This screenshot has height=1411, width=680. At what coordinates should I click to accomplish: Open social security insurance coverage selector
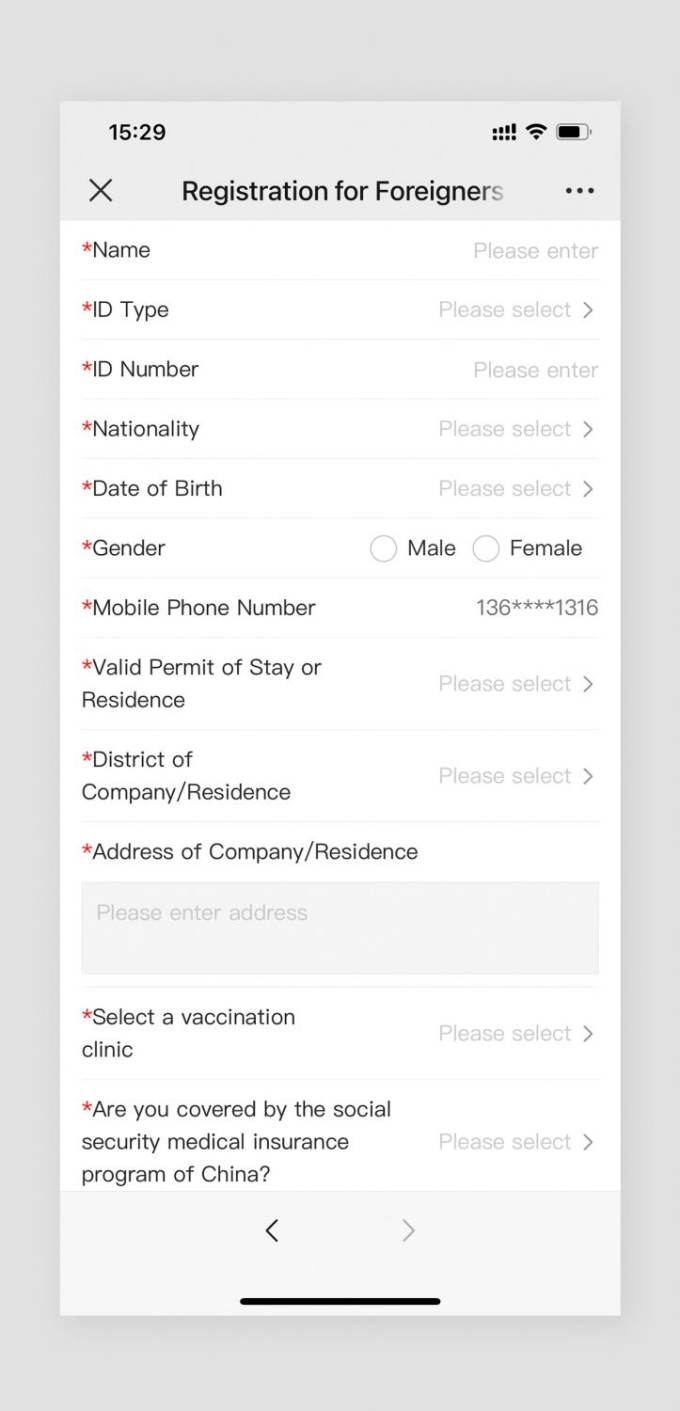click(515, 1142)
